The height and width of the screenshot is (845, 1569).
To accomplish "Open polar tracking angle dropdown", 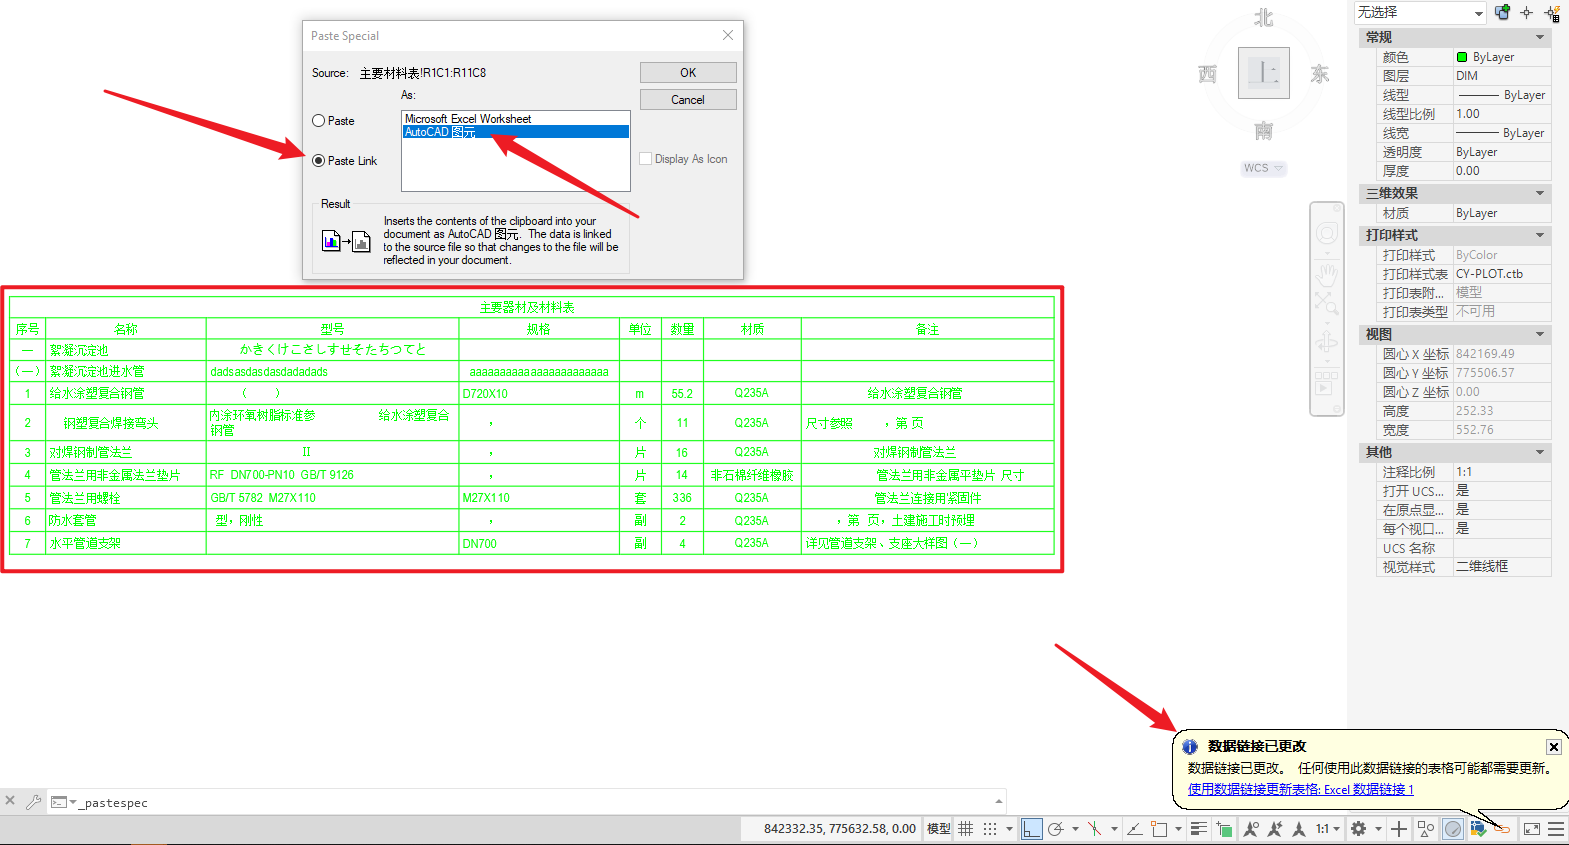I will tap(1075, 829).
